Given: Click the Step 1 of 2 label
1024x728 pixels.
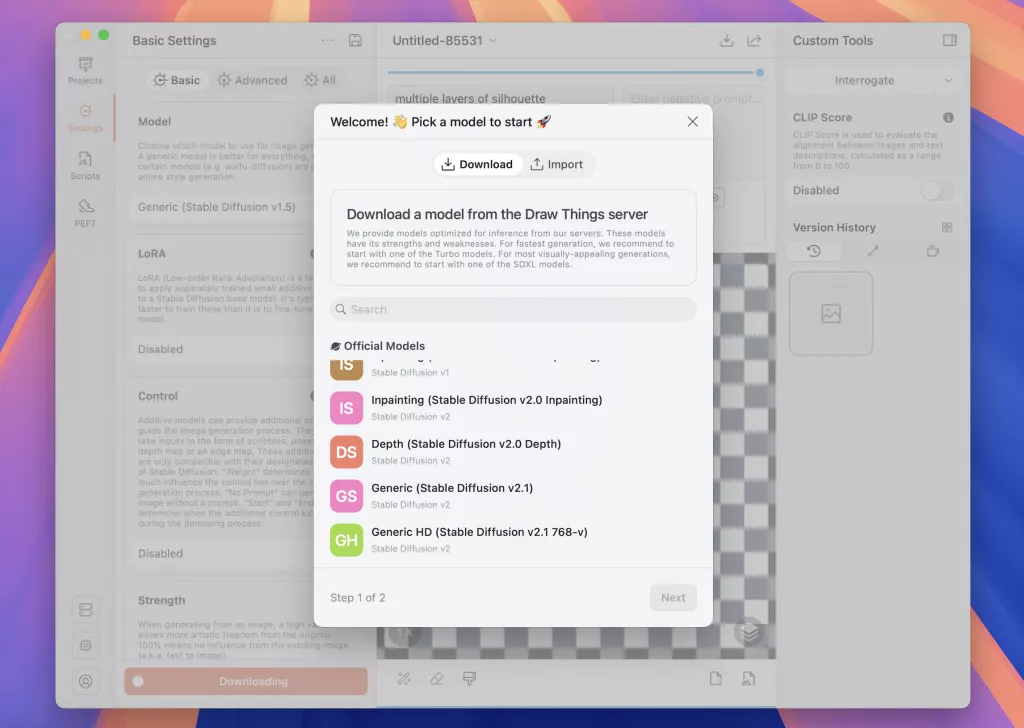Looking at the screenshot, I should (x=358, y=597).
